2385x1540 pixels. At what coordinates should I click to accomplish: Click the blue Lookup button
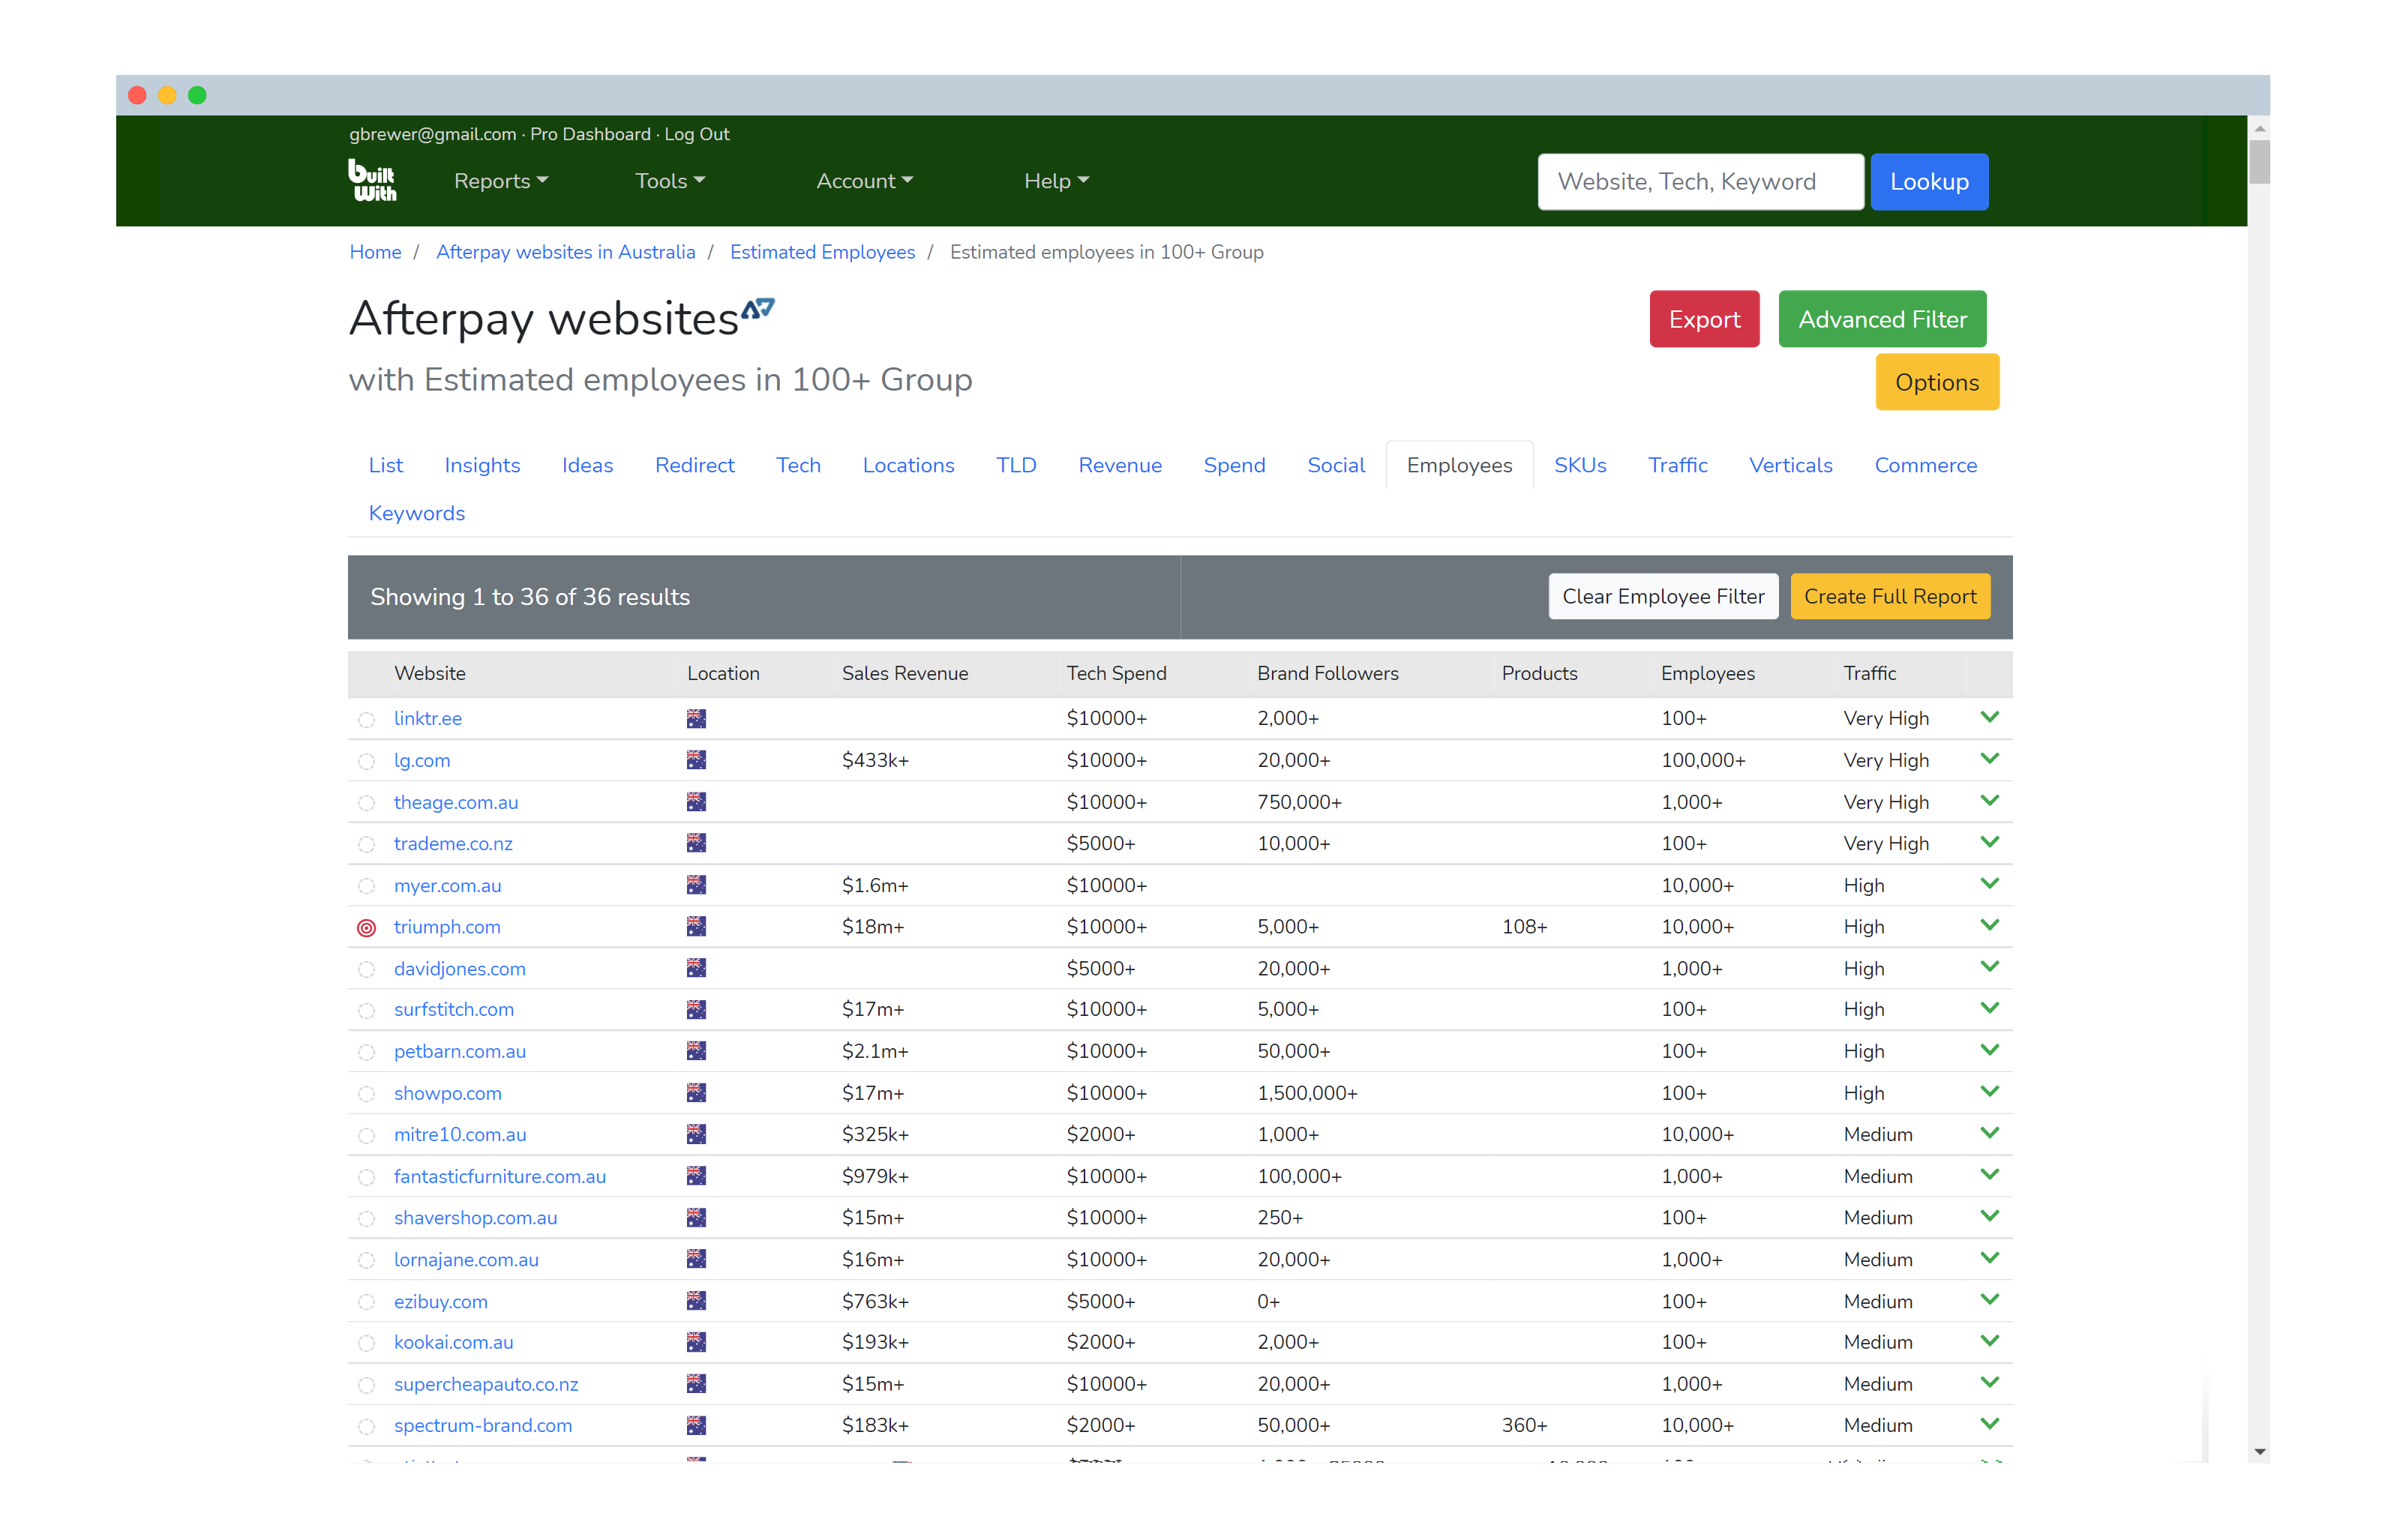click(1928, 182)
